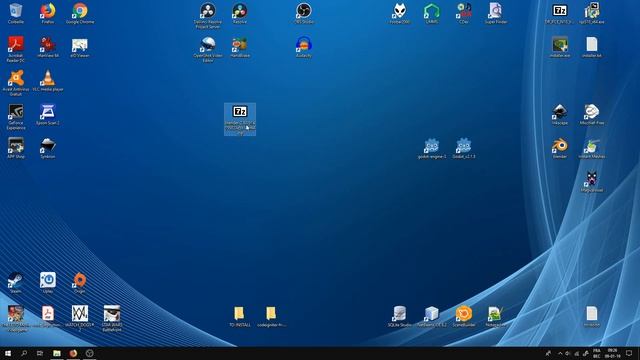Select the Synkron desktop shortcut

coord(48,148)
